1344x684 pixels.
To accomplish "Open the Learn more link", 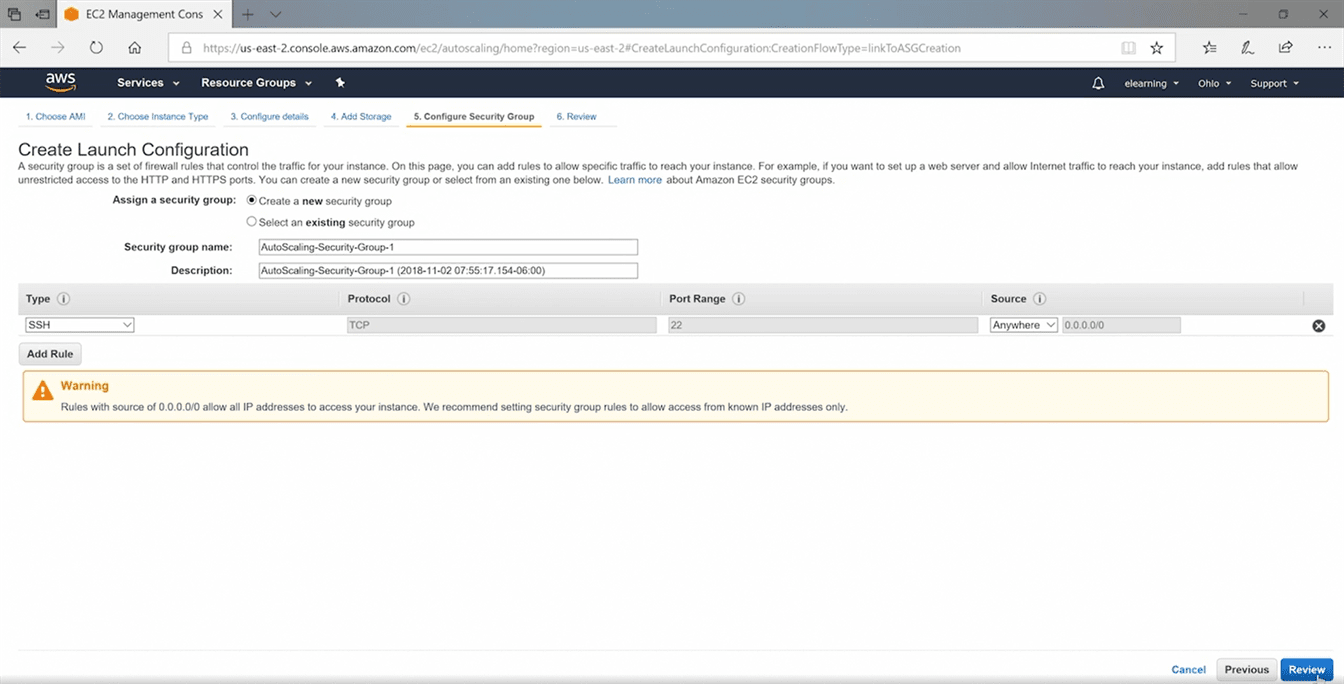I will 635,180.
